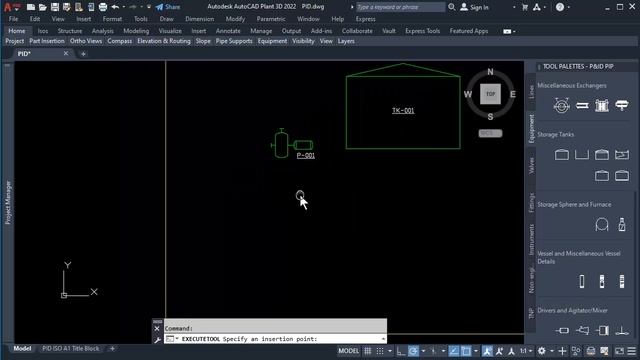
Task: Pick the fourth Miscellaneous Exchangers symbol
Action: point(622,106)
